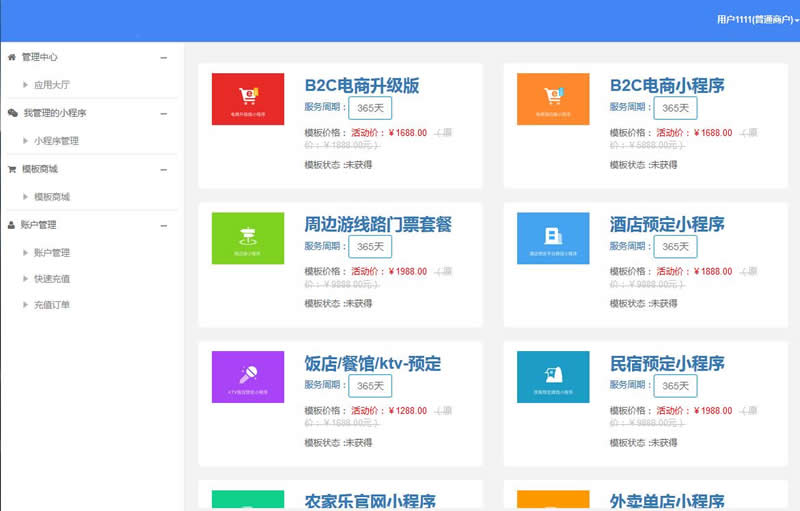The width and height of the screenshot is (800, 511).
Task: Open the orange B2C电商小程序 cart thumbnail
Action: (x=553, y=99)
